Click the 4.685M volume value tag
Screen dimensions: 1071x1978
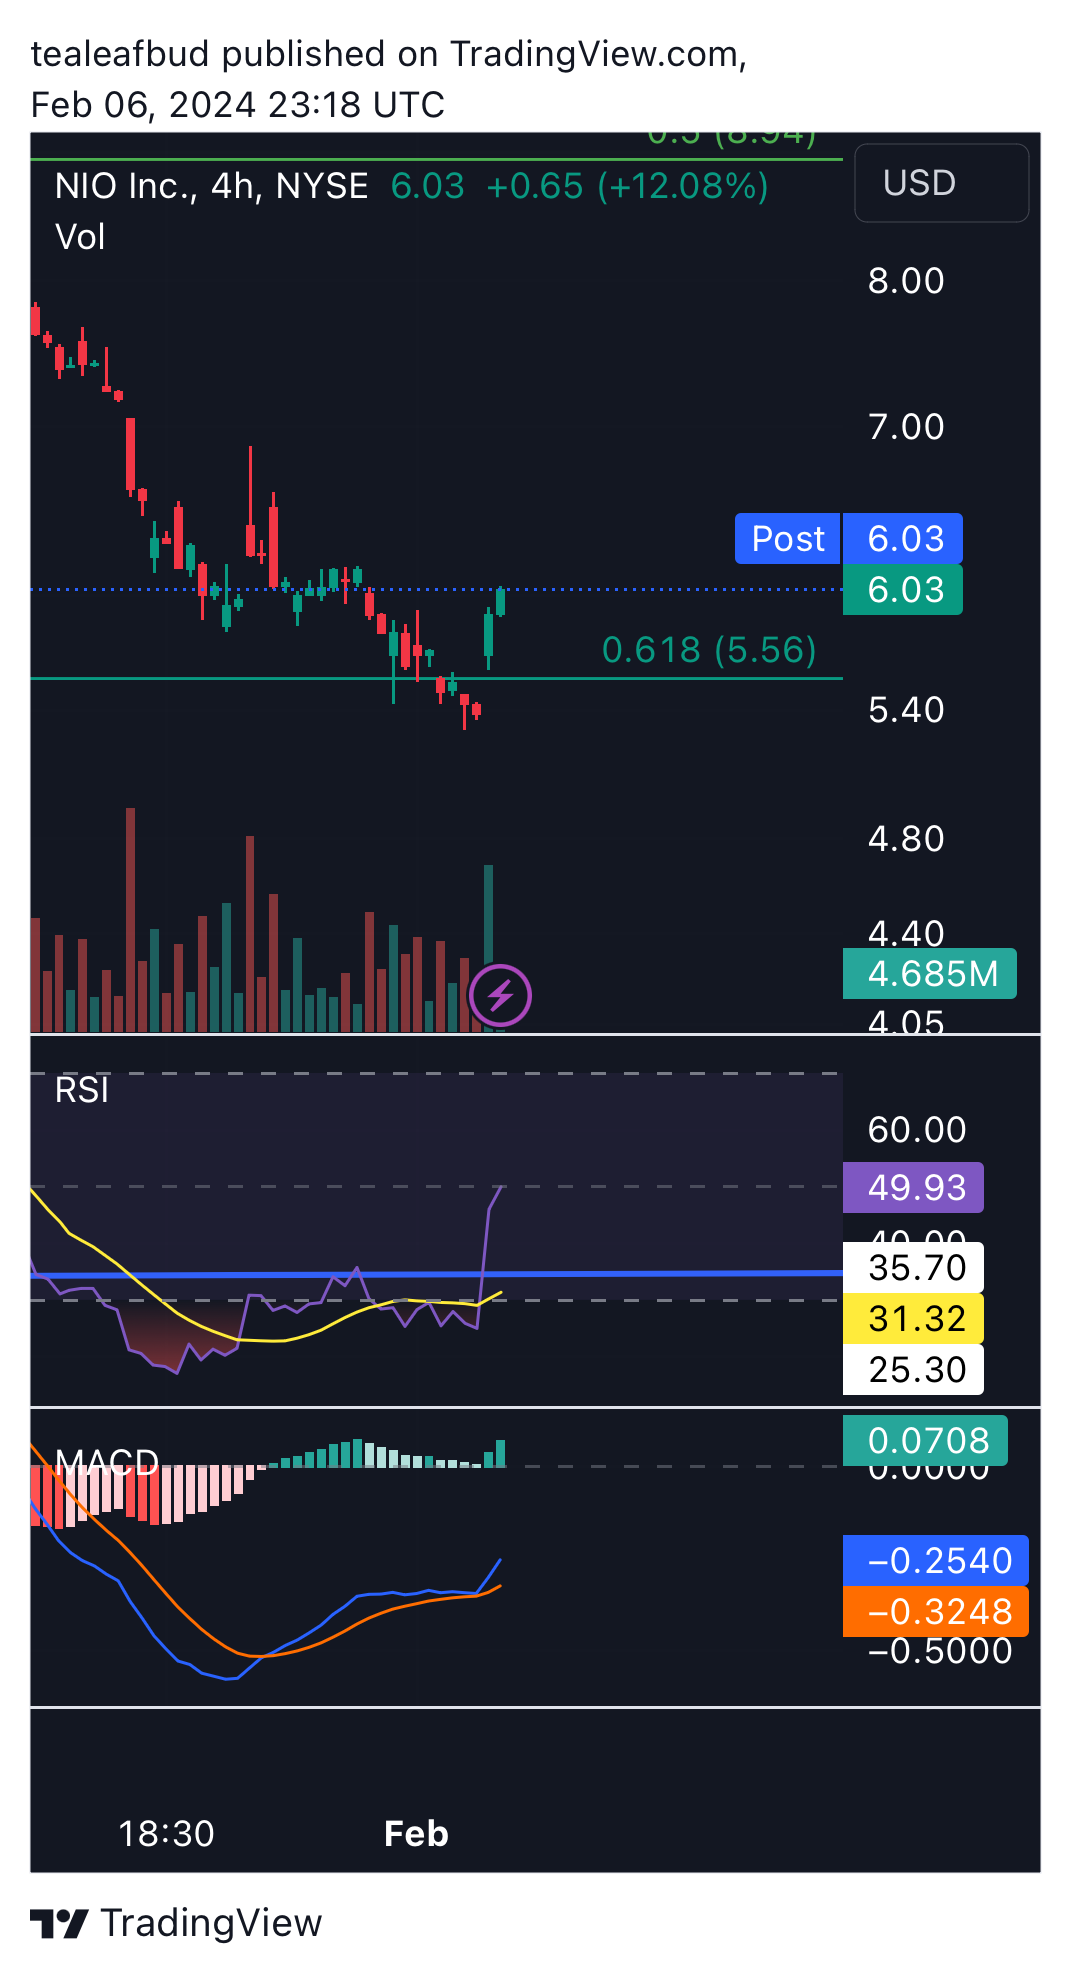tap(930, 974)
